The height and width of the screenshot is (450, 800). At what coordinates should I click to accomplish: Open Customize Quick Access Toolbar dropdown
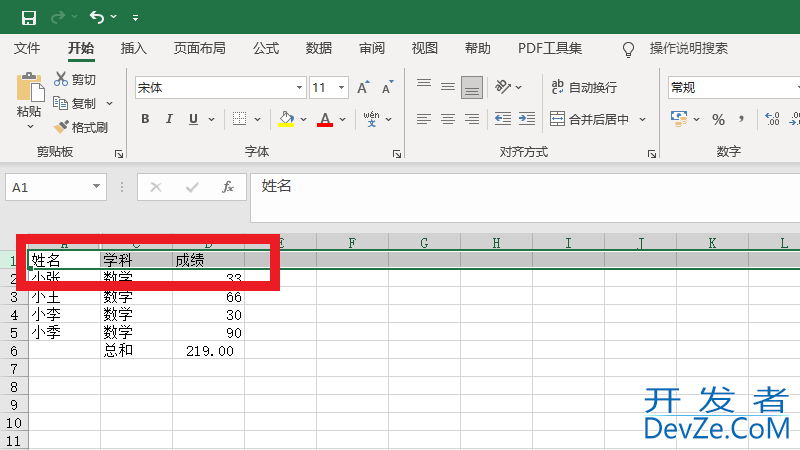tap(135, 18)
